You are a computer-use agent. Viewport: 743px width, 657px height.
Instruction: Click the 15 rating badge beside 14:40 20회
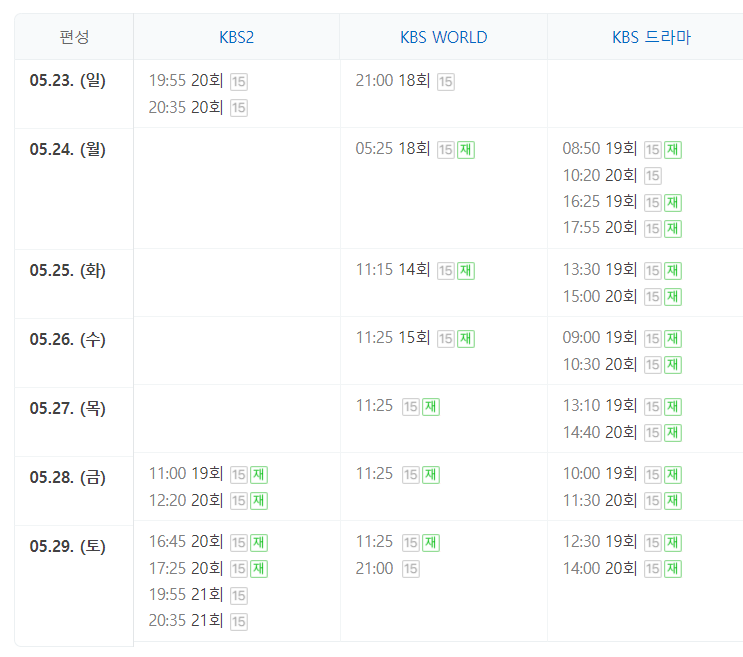(652, 432)
